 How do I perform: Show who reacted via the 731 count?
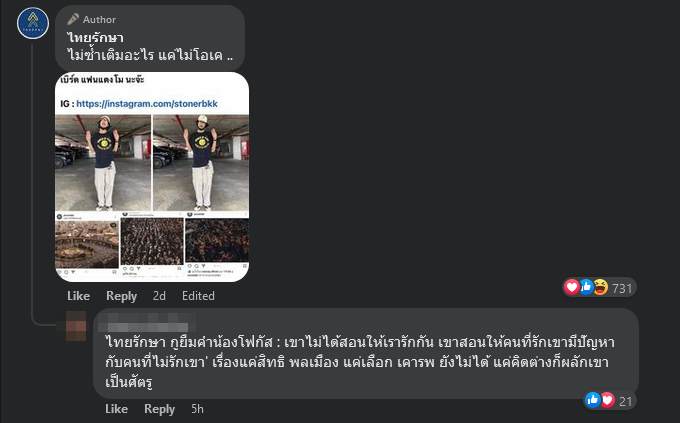pyautogui.click(x=622, y=288)
